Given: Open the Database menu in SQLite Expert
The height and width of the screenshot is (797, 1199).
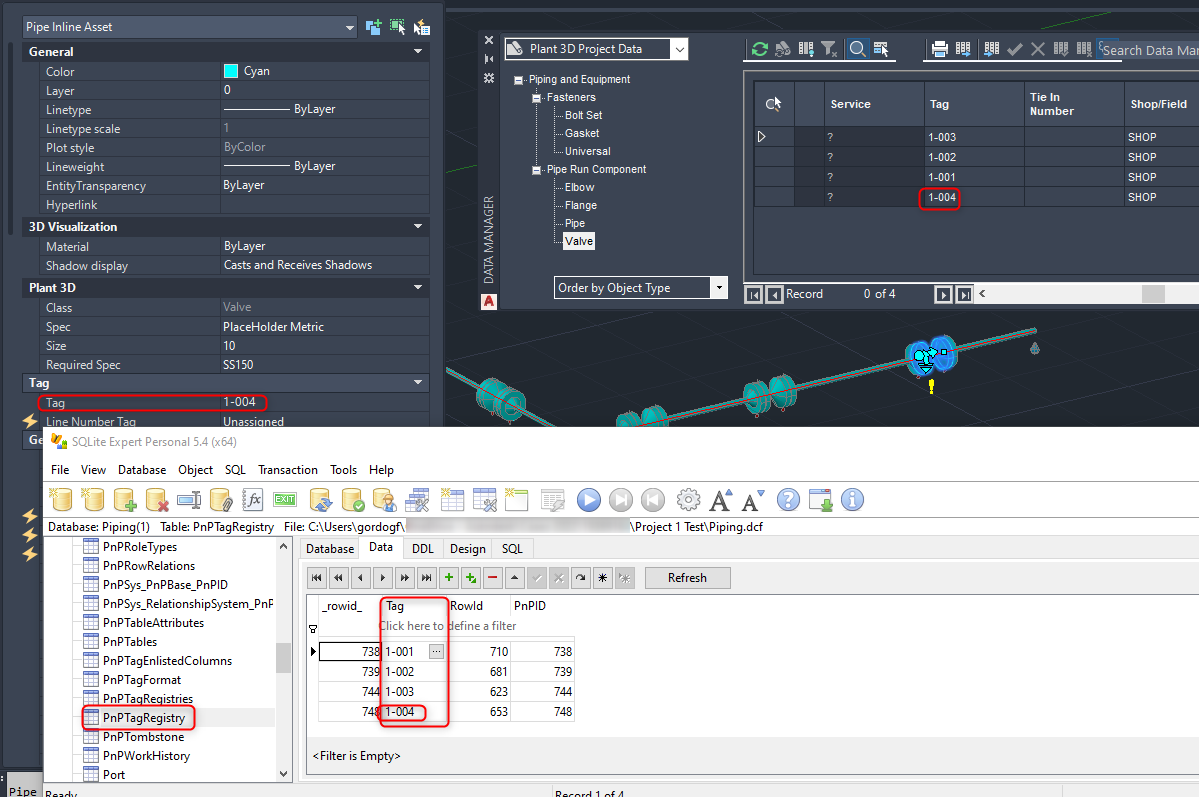Looking at the screenshot, I should (x=141, y=470).
